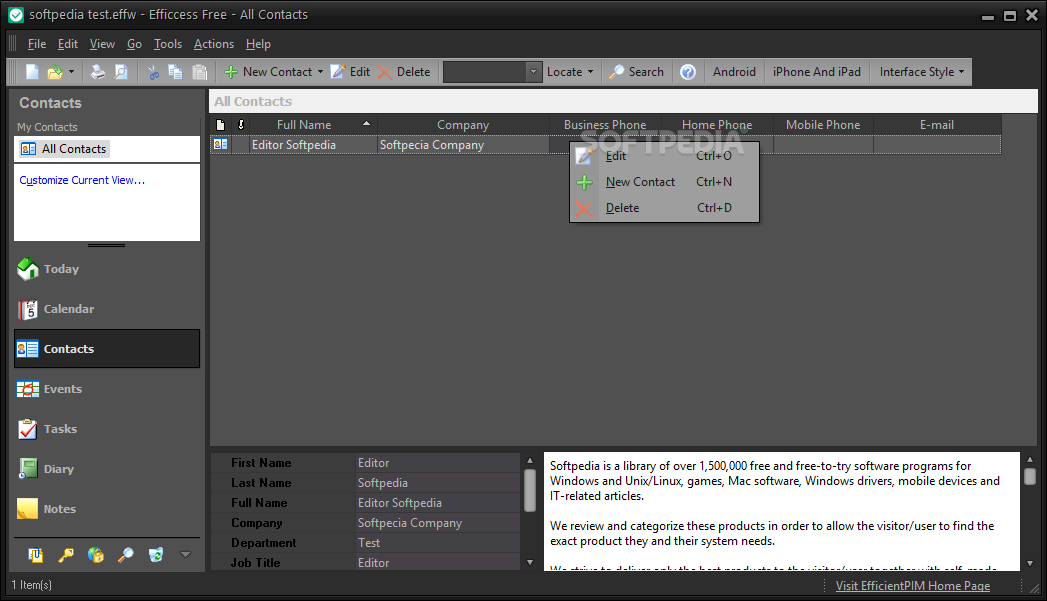Click the Help question mark icon

688,71
